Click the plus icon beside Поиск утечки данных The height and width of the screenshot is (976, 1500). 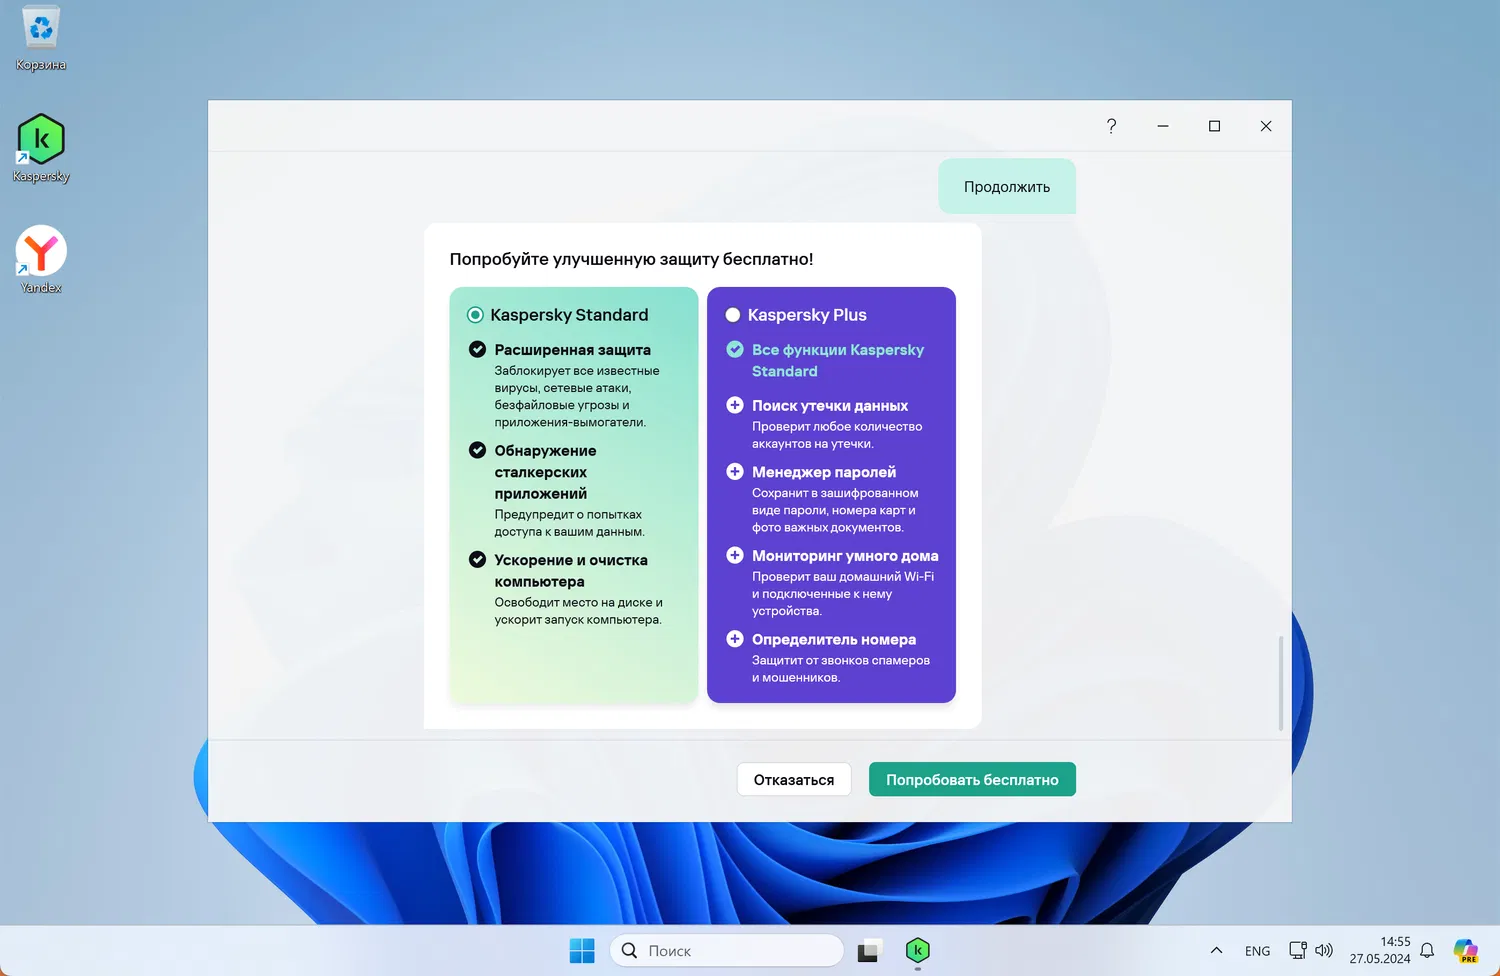tap(735, 405)
